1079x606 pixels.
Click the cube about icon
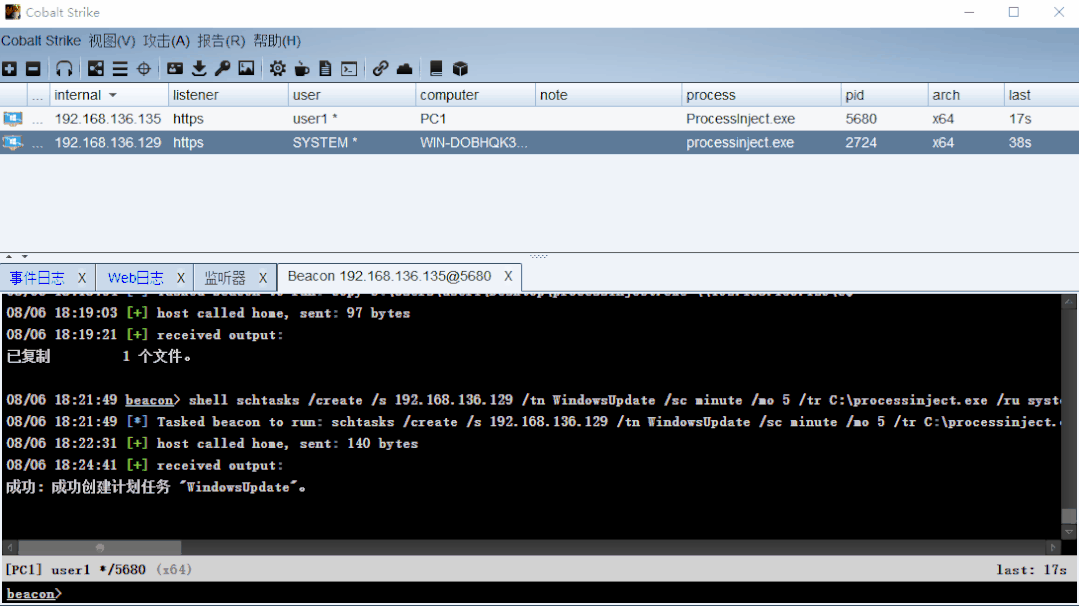point(460,69)
